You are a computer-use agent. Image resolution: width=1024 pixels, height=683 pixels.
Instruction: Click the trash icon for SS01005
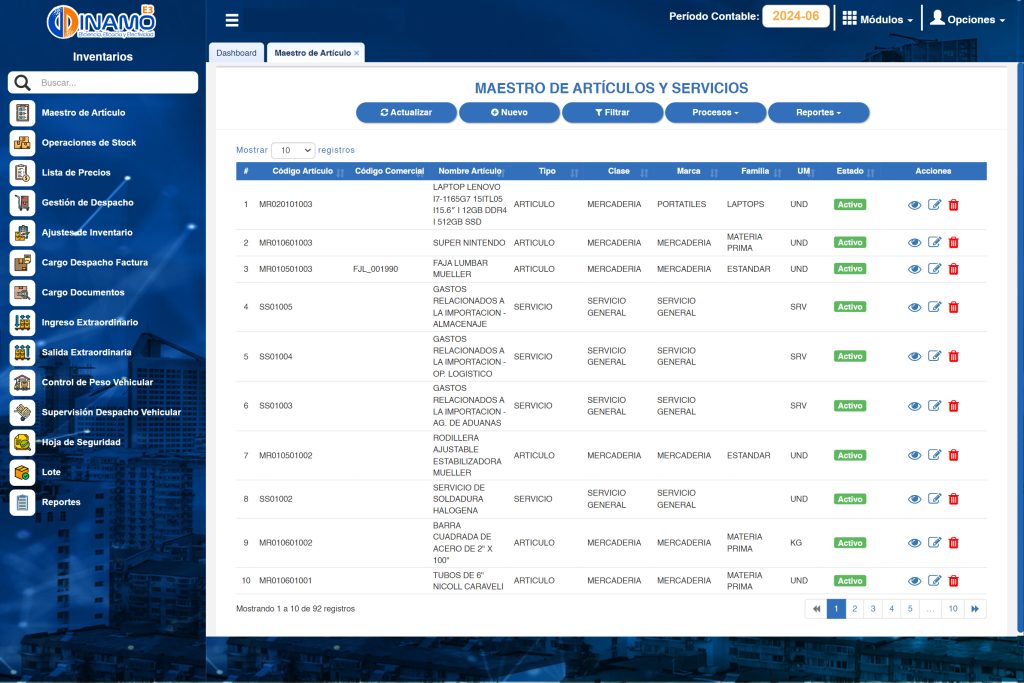click(953, 307)
